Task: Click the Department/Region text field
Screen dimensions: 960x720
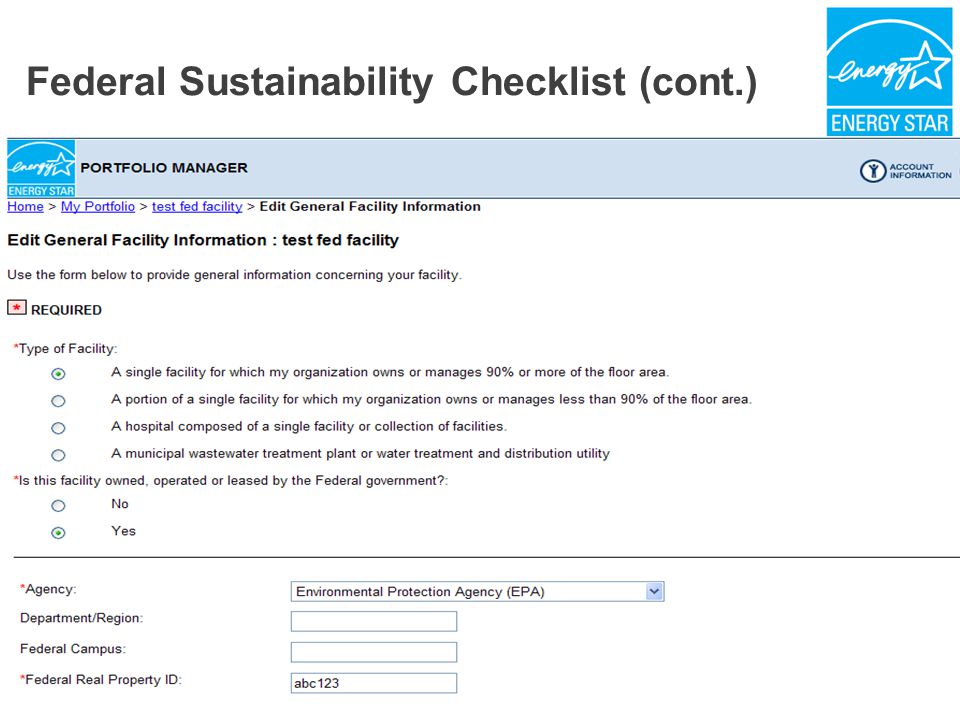Action: click(x=373, y=621)
